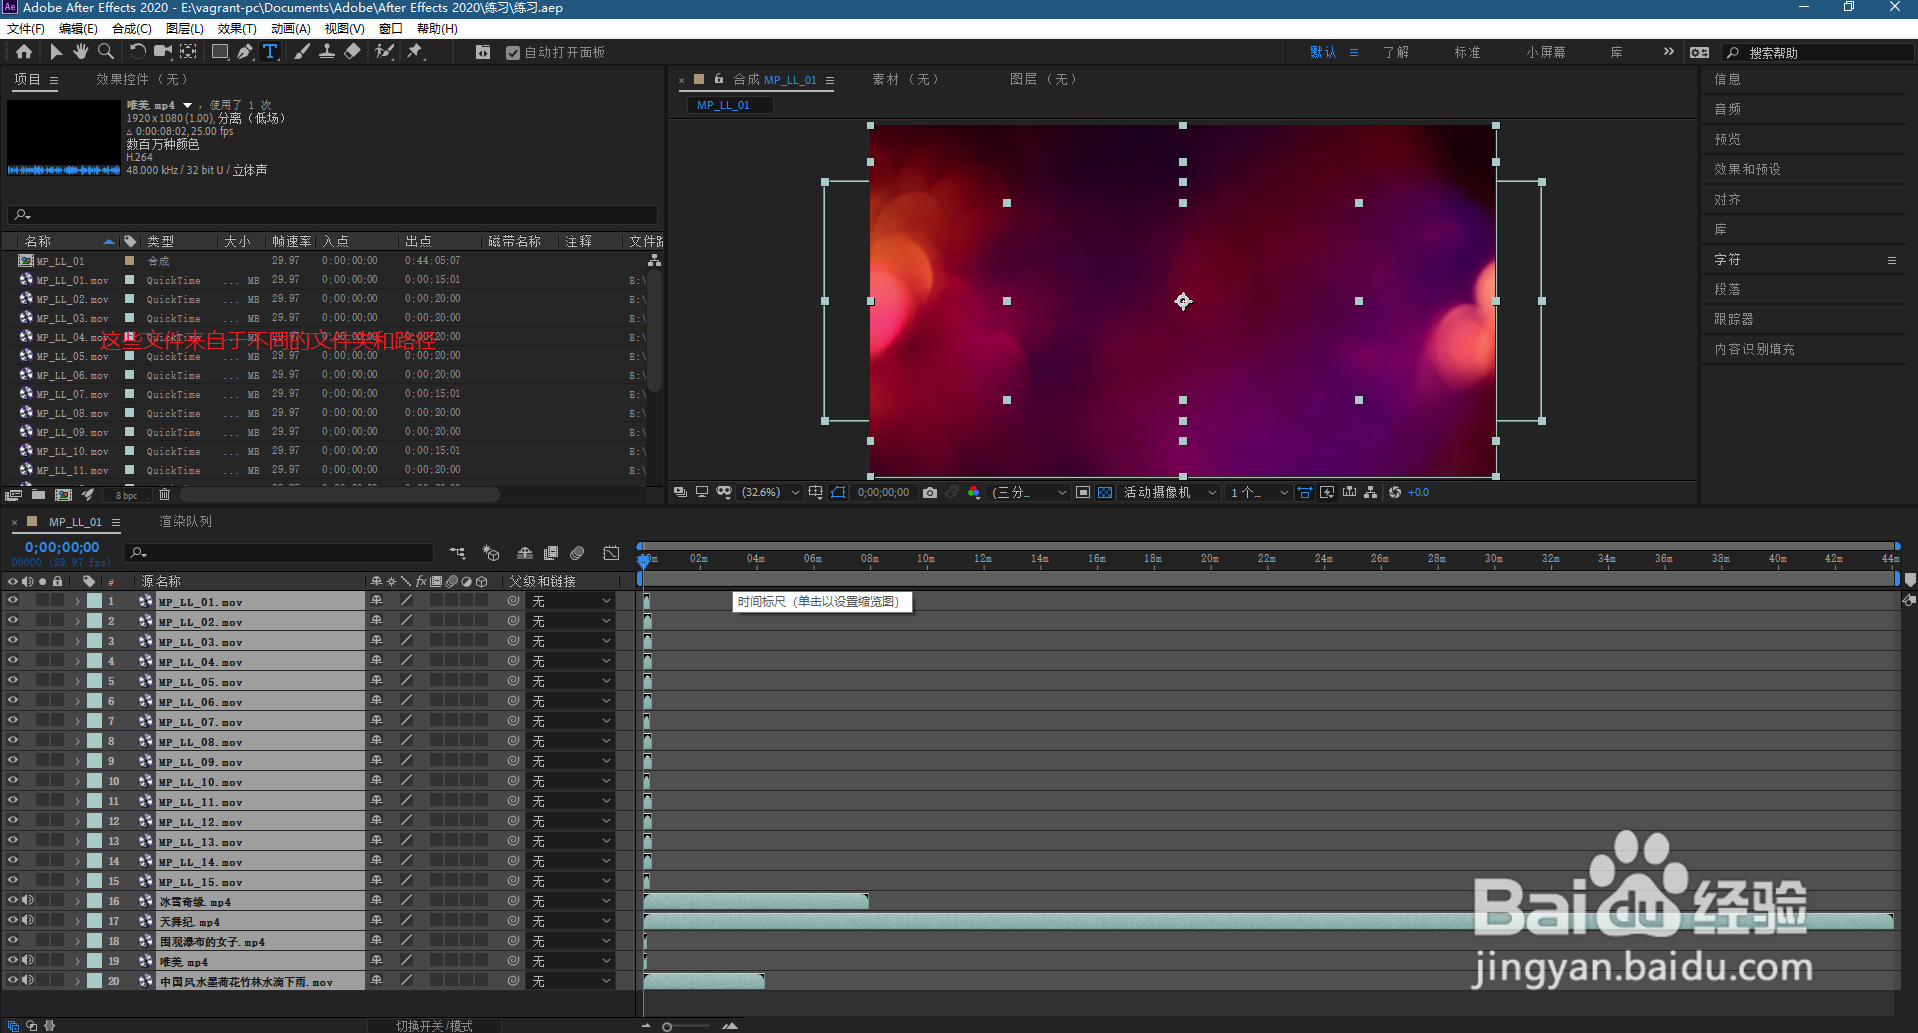Image resolution: width=1918 pixels, height=1033 pixels.
Task: Mute audio of layer 17 天舞纪.mp4
Action: tap(28, 921)
